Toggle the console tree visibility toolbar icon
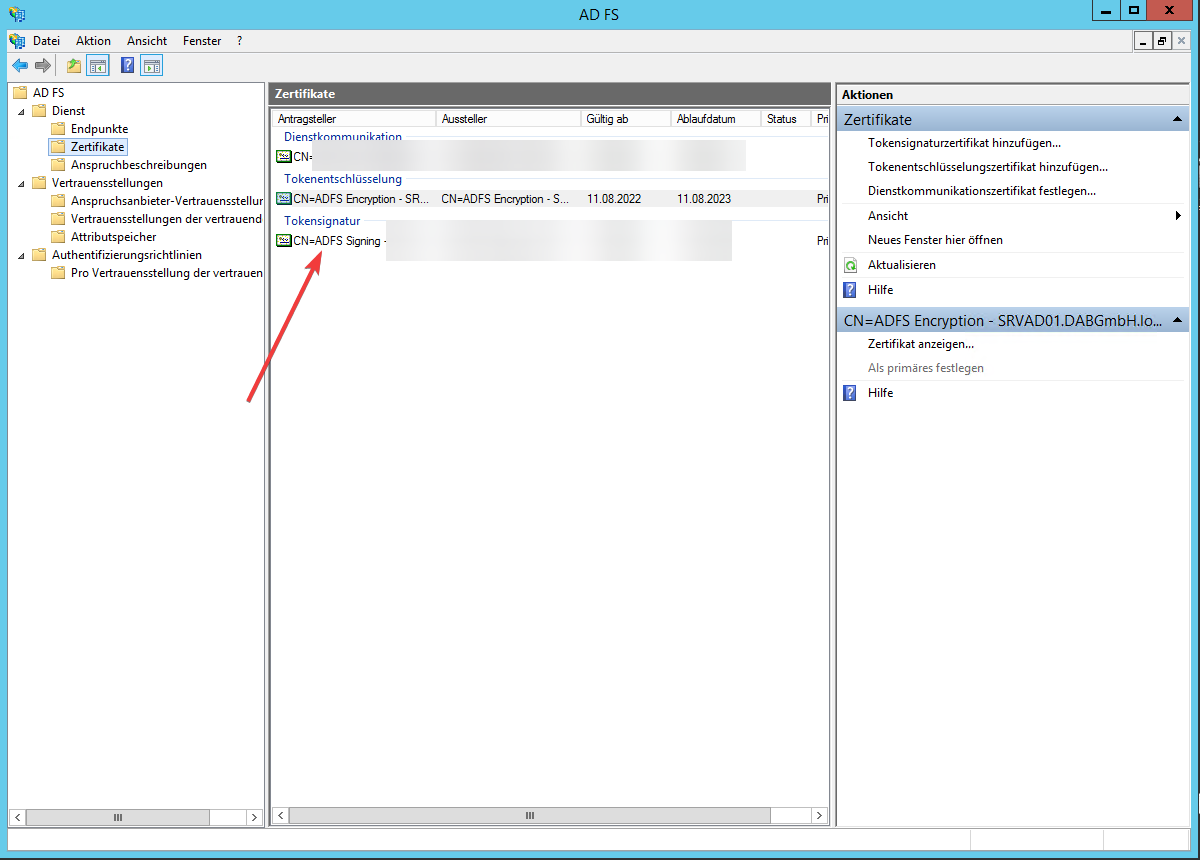1200x860 pixels. 97,65
